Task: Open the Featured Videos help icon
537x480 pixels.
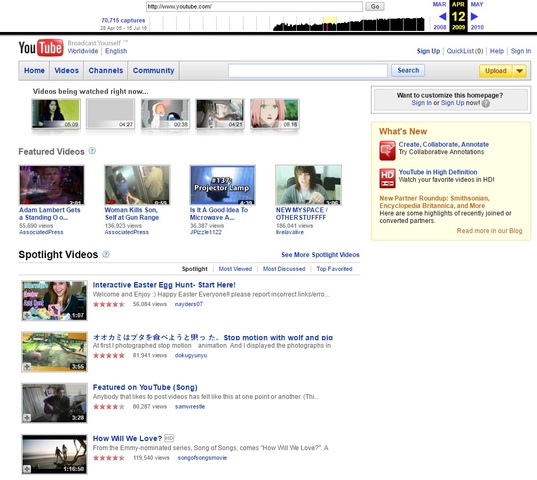Action: click(92, 151)
